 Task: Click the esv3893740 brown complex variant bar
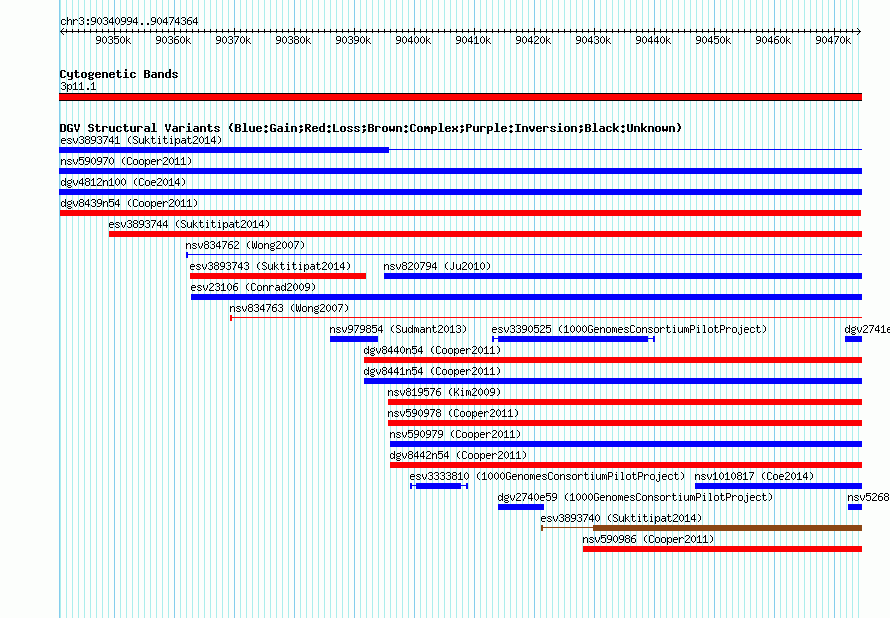point(727,528)
